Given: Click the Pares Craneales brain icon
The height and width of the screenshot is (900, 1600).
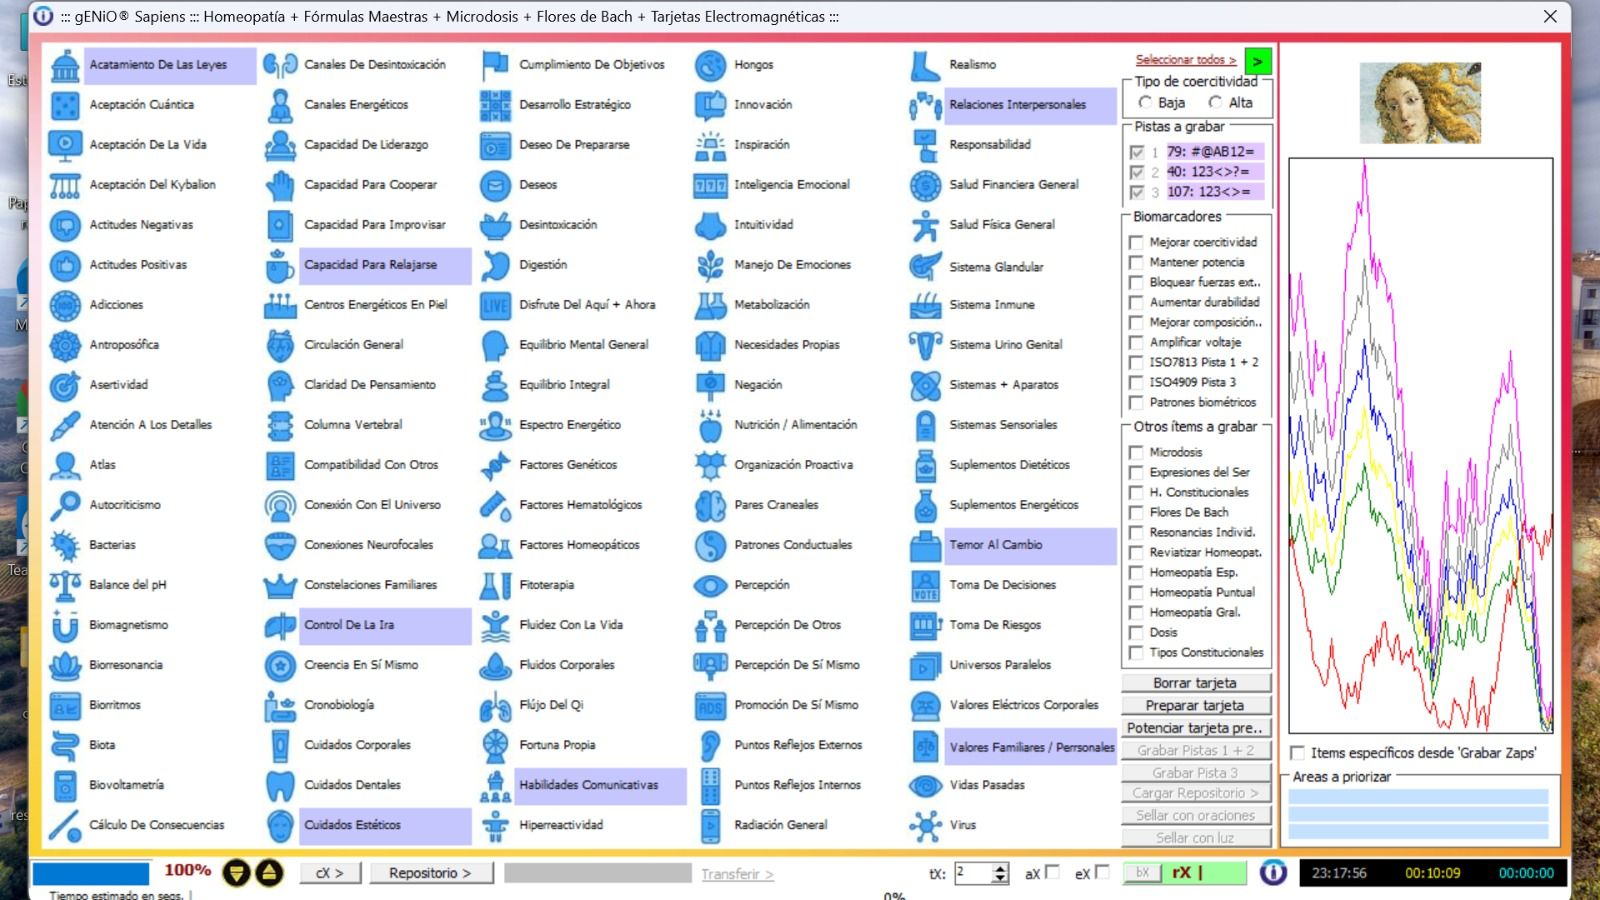Looking at the screenshot, I should click(x=710, y=505).
